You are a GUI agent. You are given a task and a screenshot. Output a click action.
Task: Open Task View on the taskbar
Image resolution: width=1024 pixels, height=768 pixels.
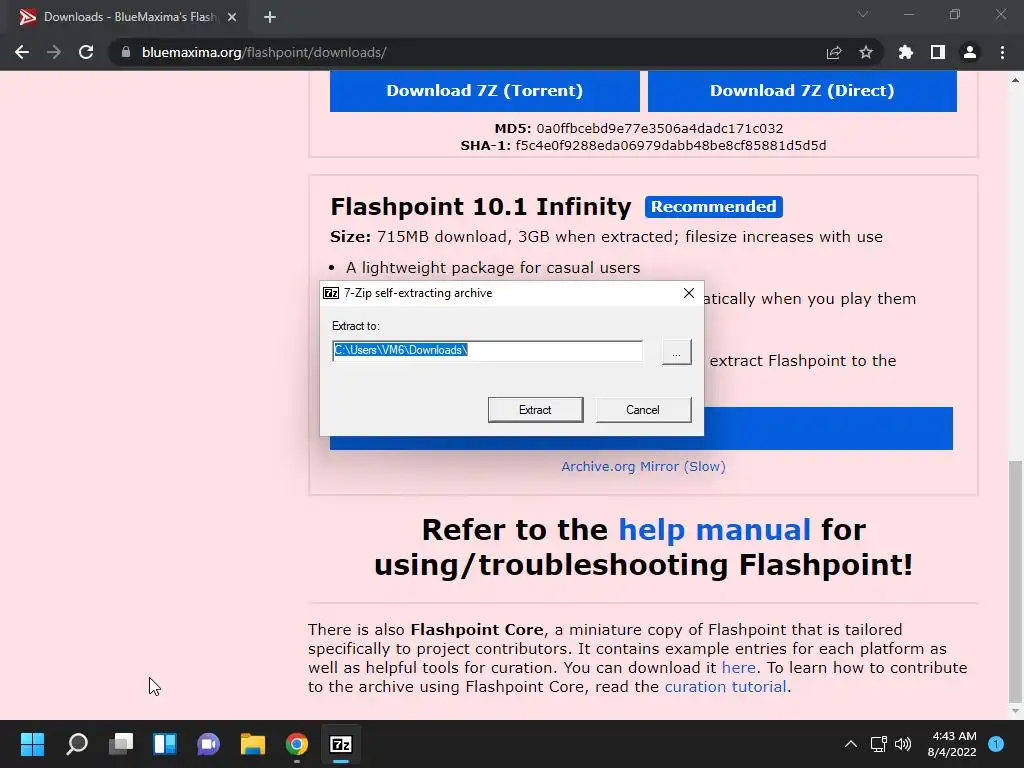click(121, 744)
